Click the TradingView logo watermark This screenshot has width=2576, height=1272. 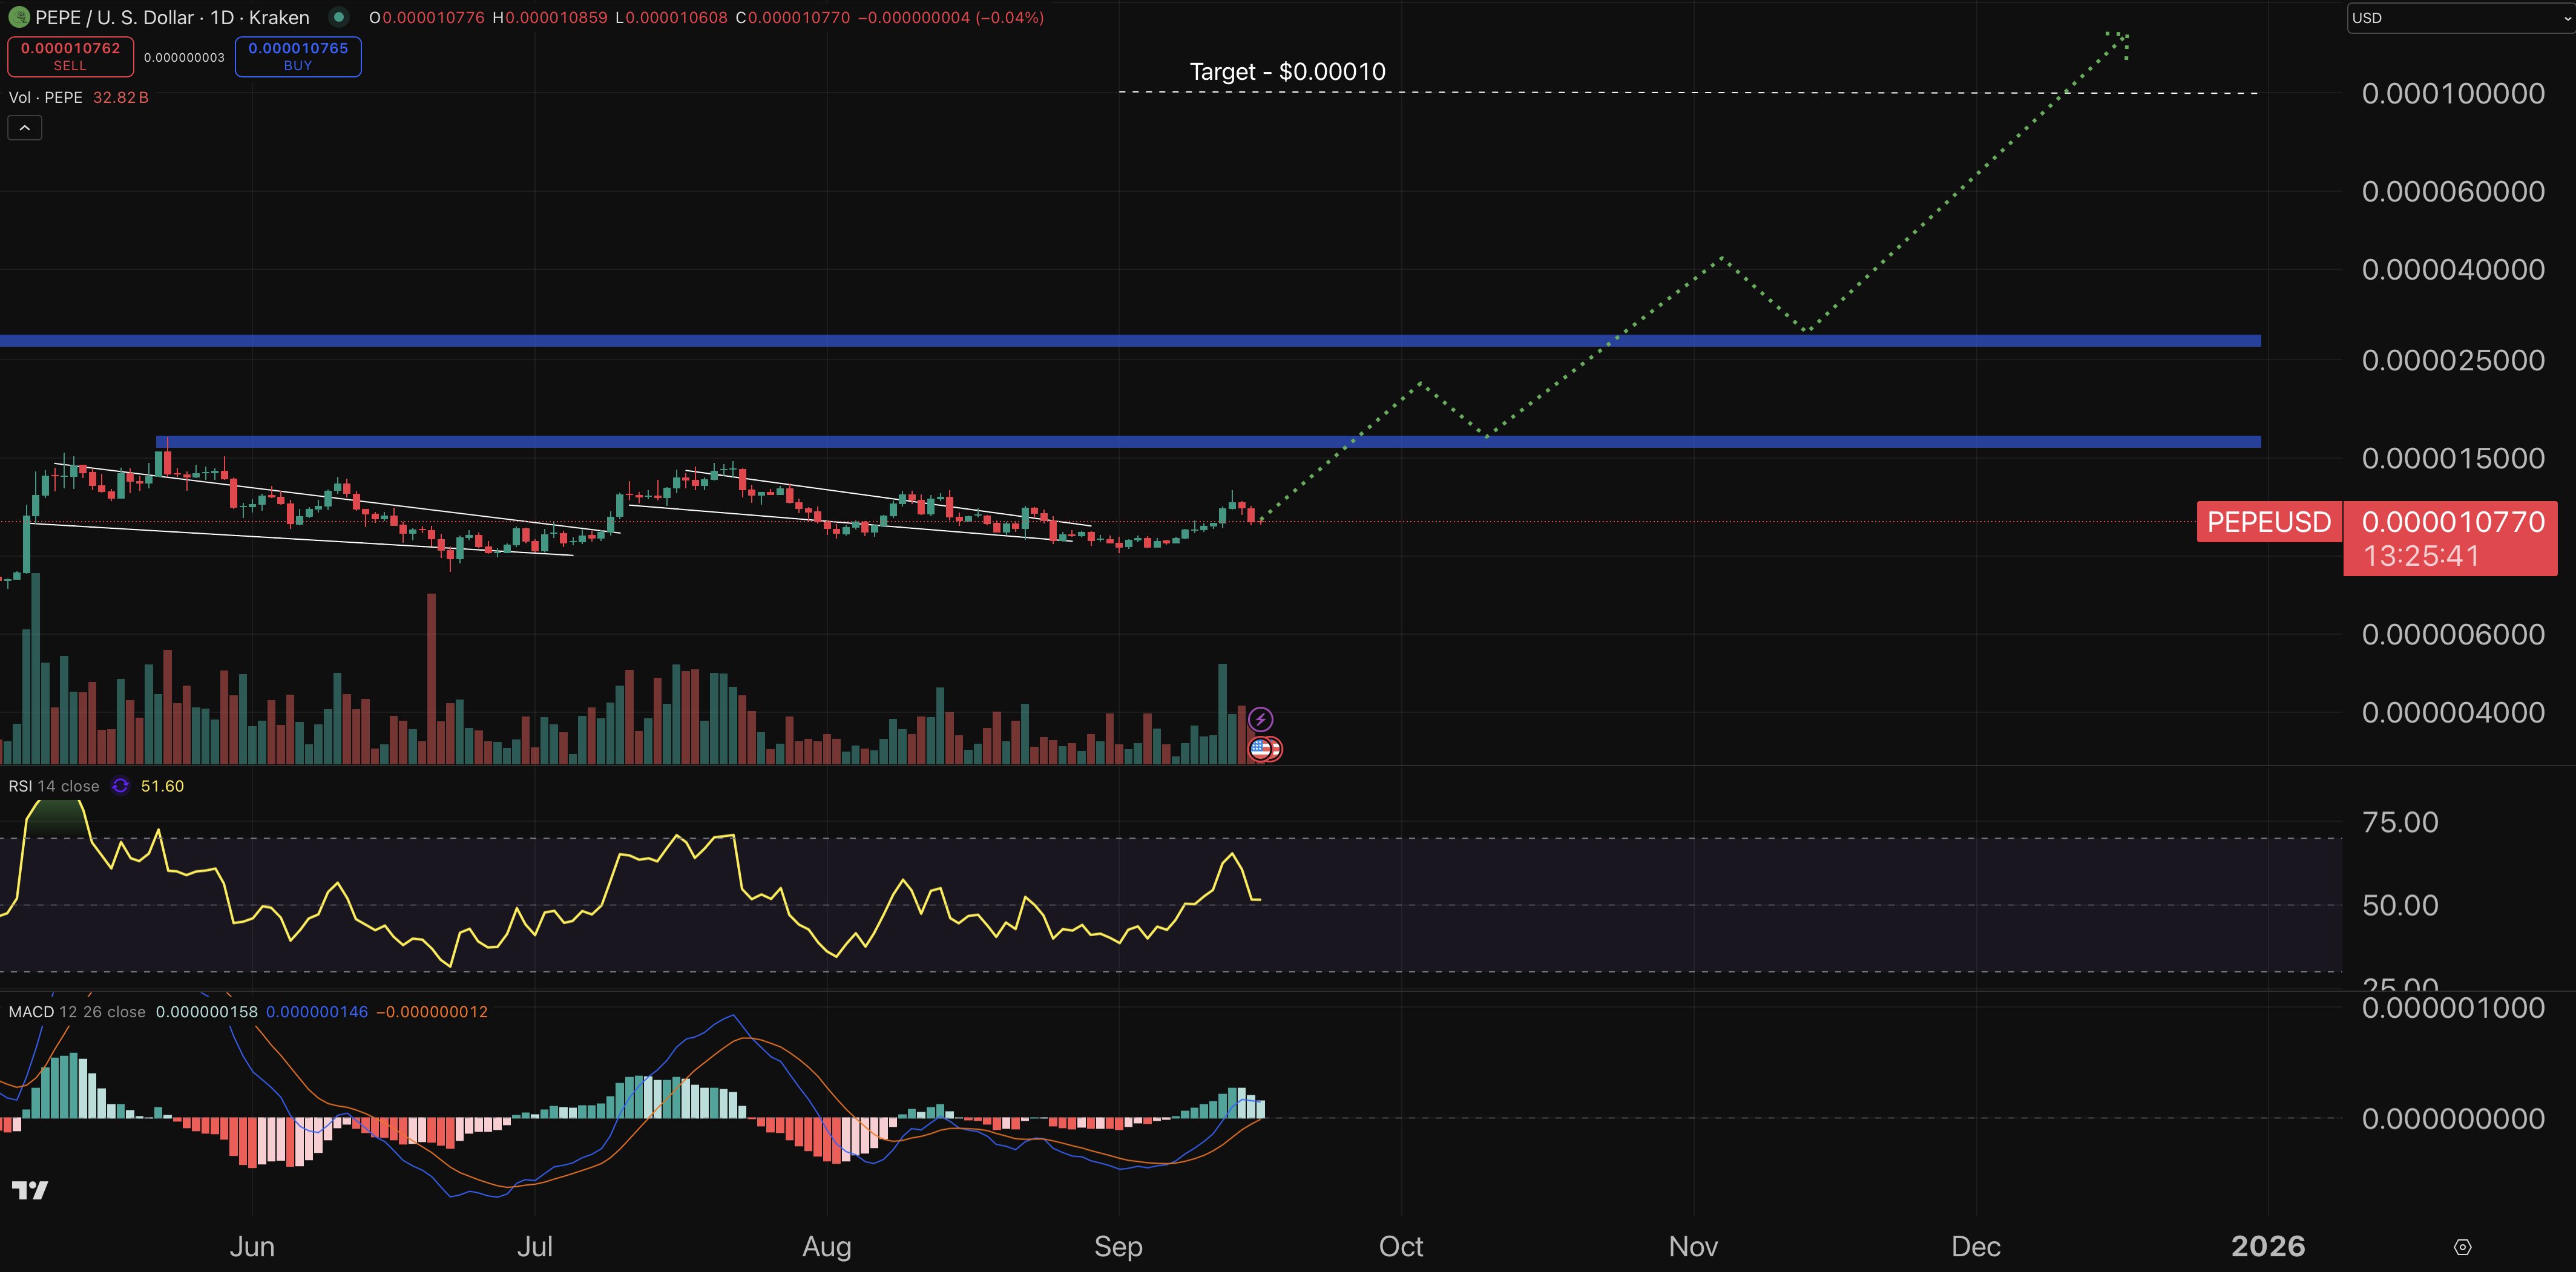[x=30, y=1190]
